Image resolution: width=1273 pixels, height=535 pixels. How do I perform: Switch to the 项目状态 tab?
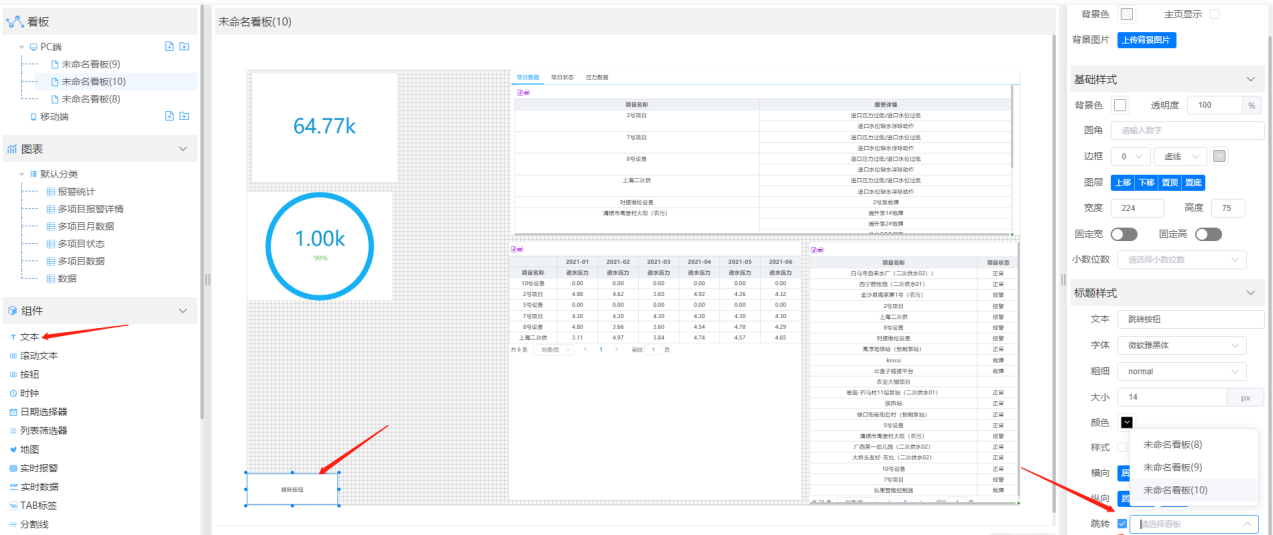[x=563, y=77]
